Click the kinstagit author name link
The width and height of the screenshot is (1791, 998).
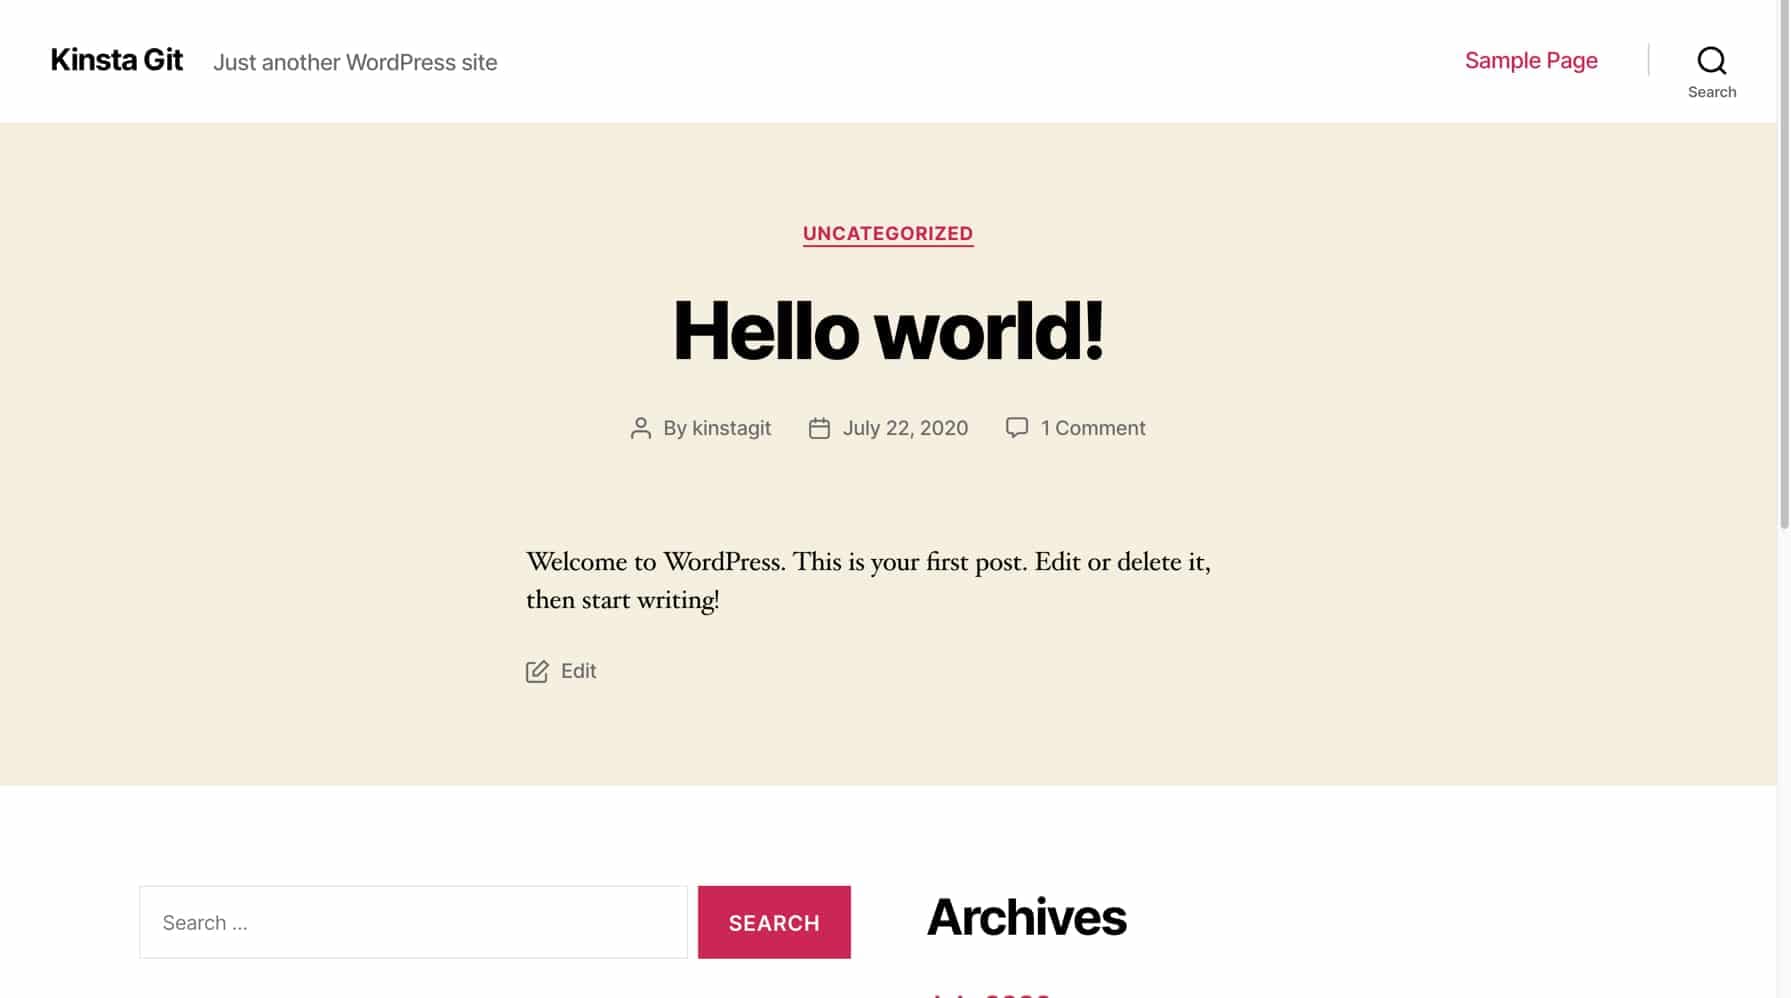click(731, 427)
